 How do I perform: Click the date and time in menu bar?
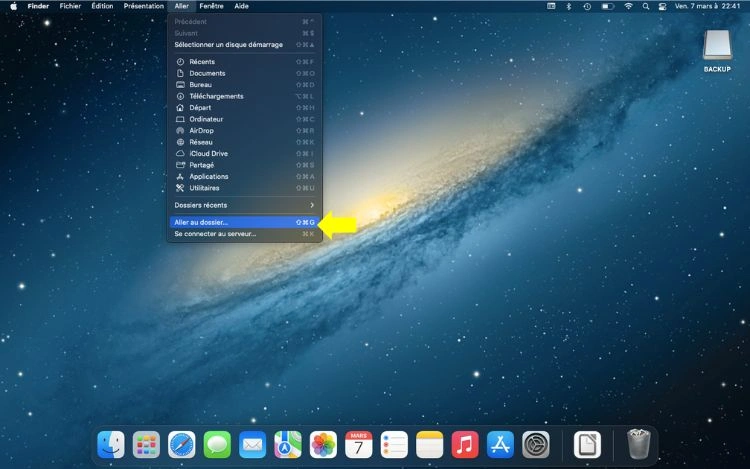(708, 6)
